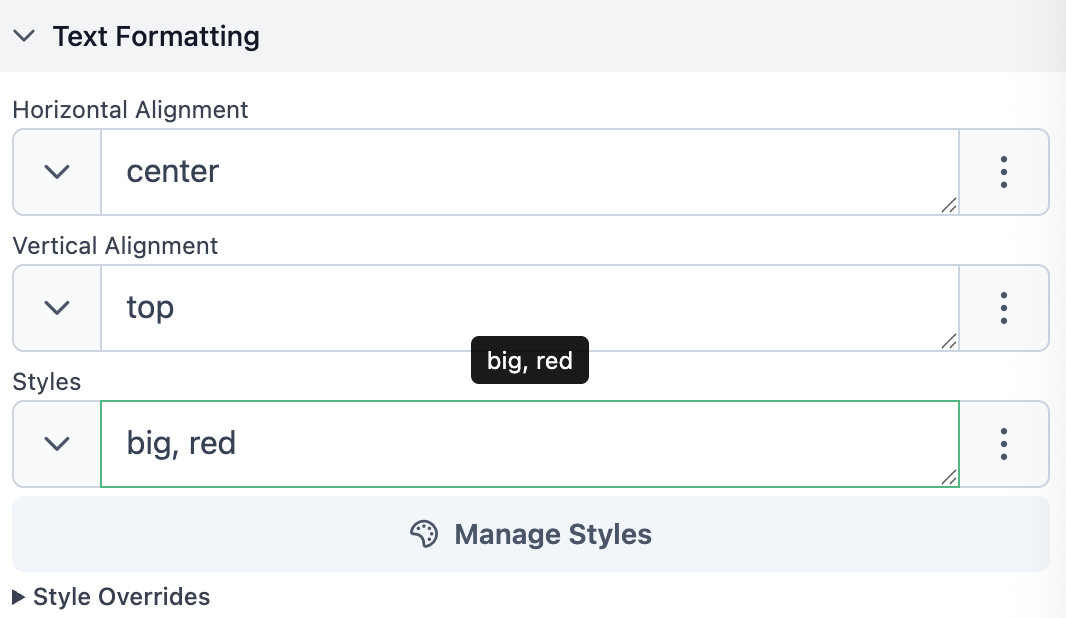
Task: Open the Horizontal Alignment dropdown arrow
Action: [57, 172]
